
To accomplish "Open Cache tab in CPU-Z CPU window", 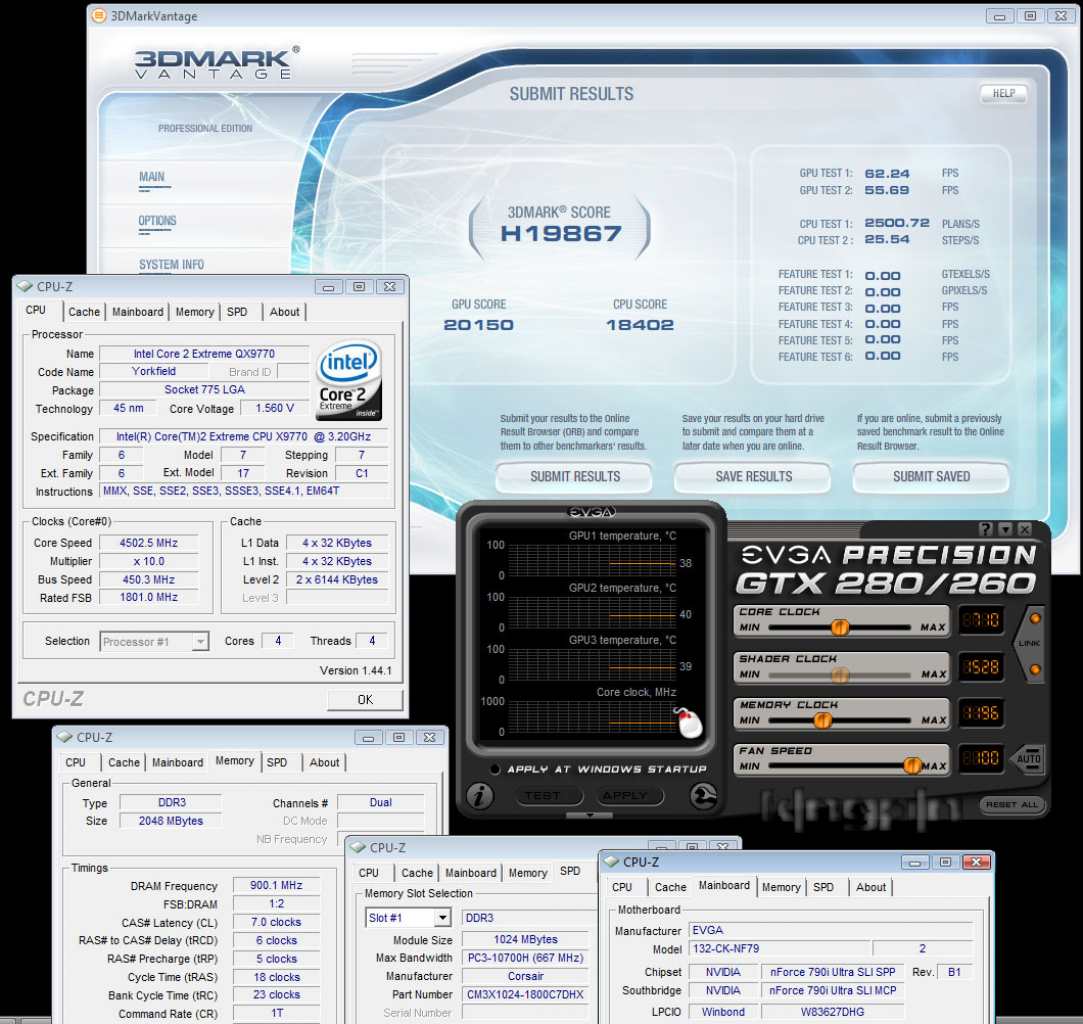I will [84, 312].
